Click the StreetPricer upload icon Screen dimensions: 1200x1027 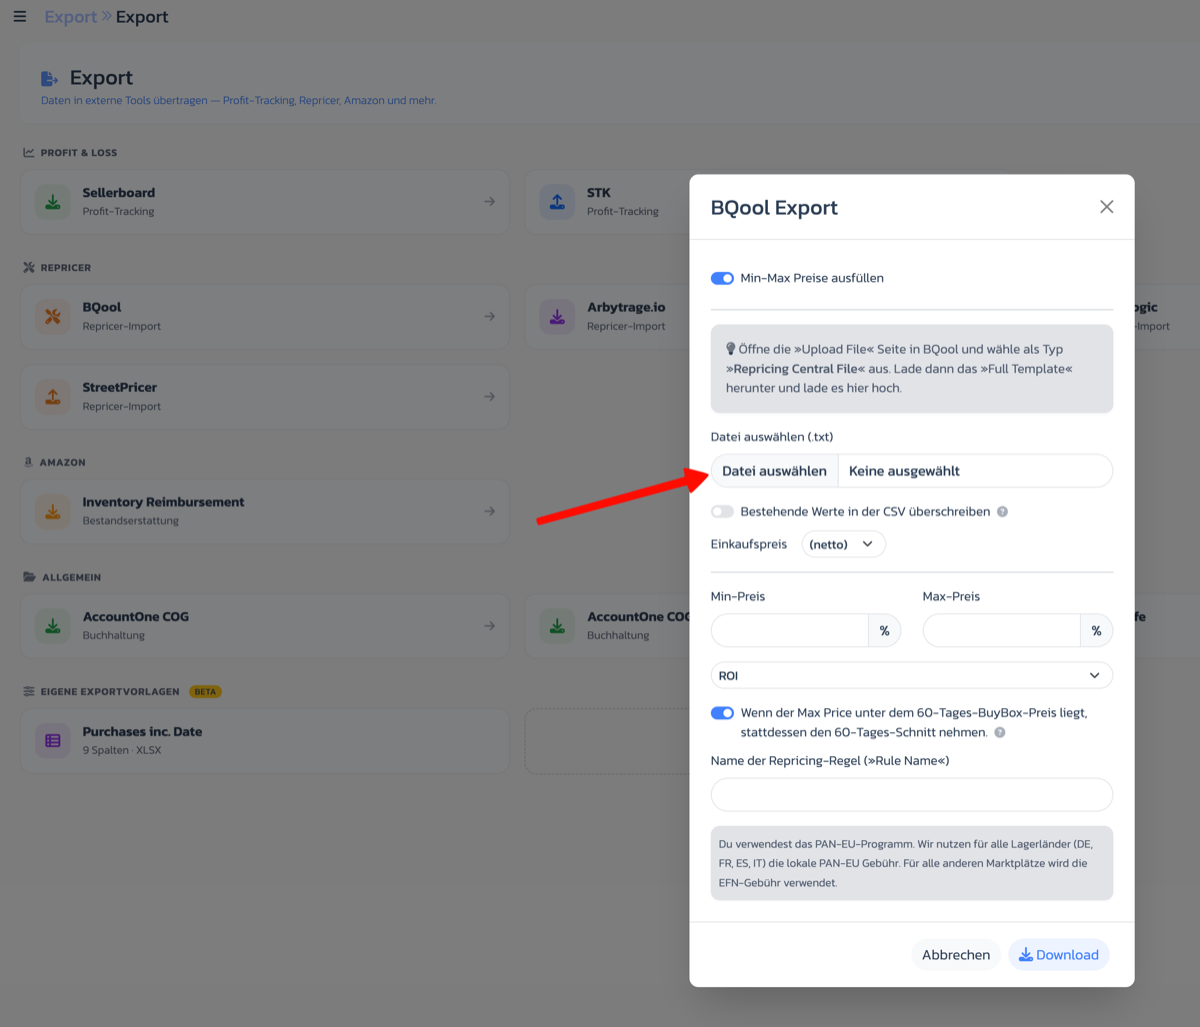point(53,397)
